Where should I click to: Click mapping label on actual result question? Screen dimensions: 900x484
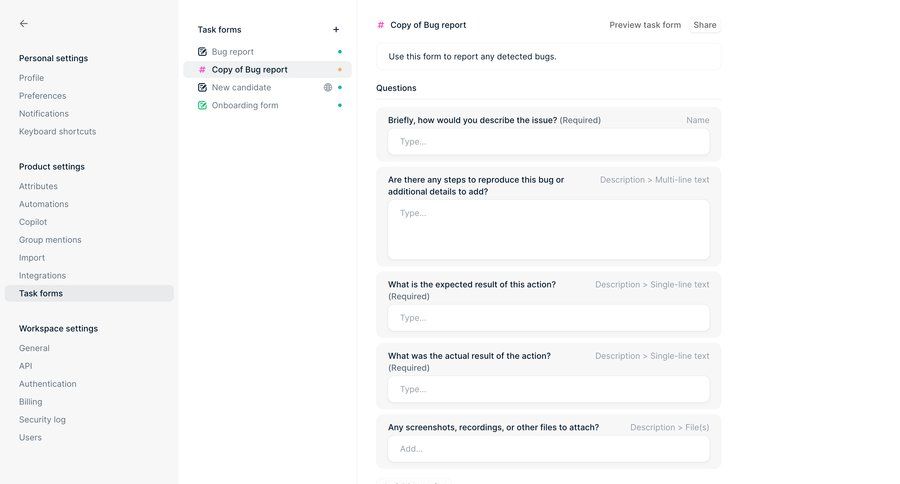652,355
